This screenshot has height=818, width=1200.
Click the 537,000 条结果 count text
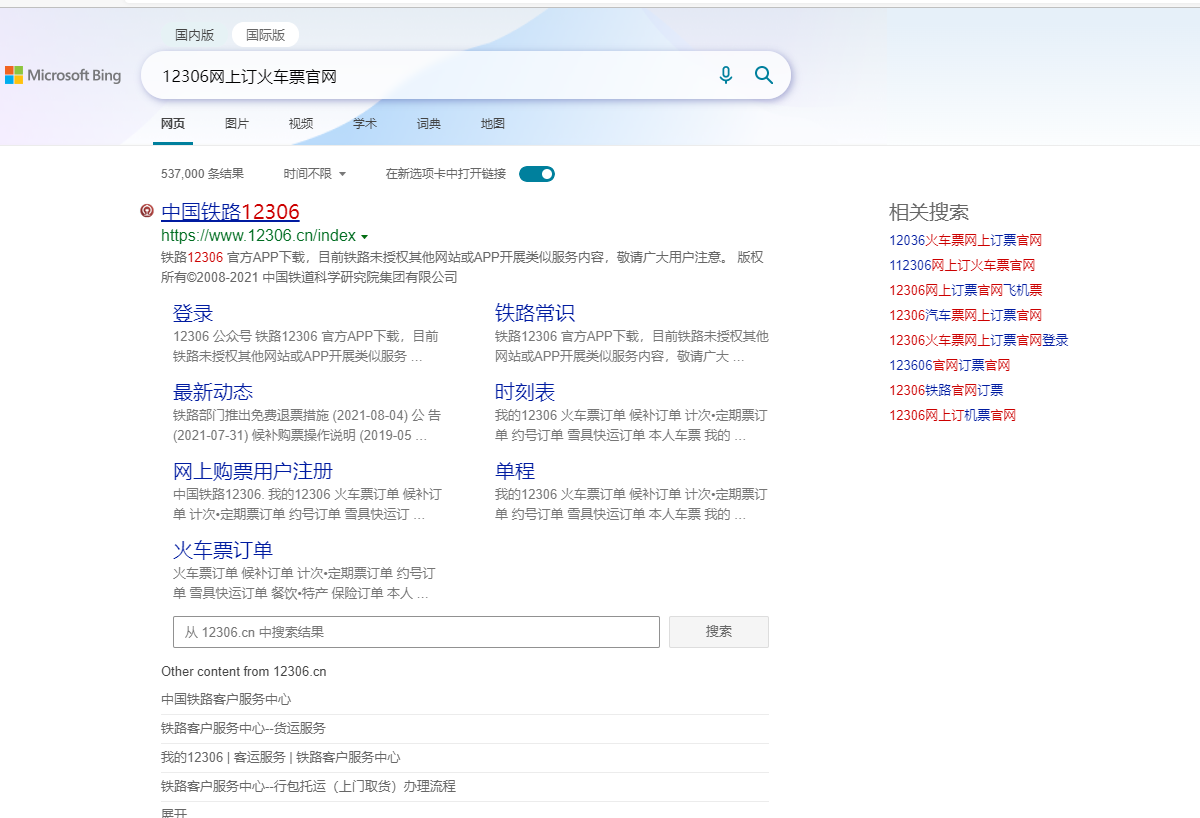coord(203,174)
